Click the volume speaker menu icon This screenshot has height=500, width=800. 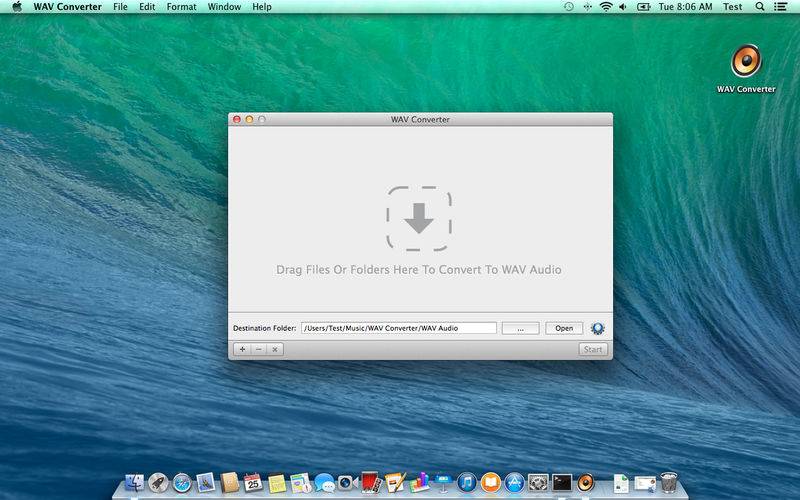coord(623,7)
